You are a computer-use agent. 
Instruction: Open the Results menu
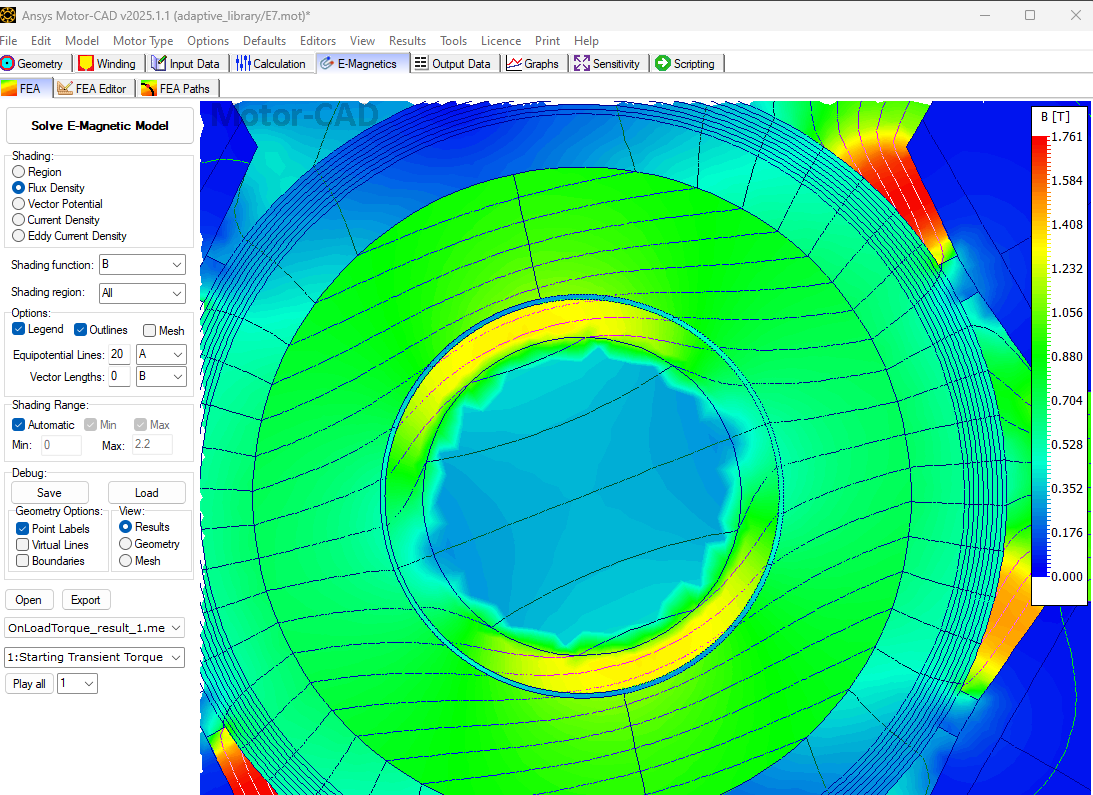407,41
